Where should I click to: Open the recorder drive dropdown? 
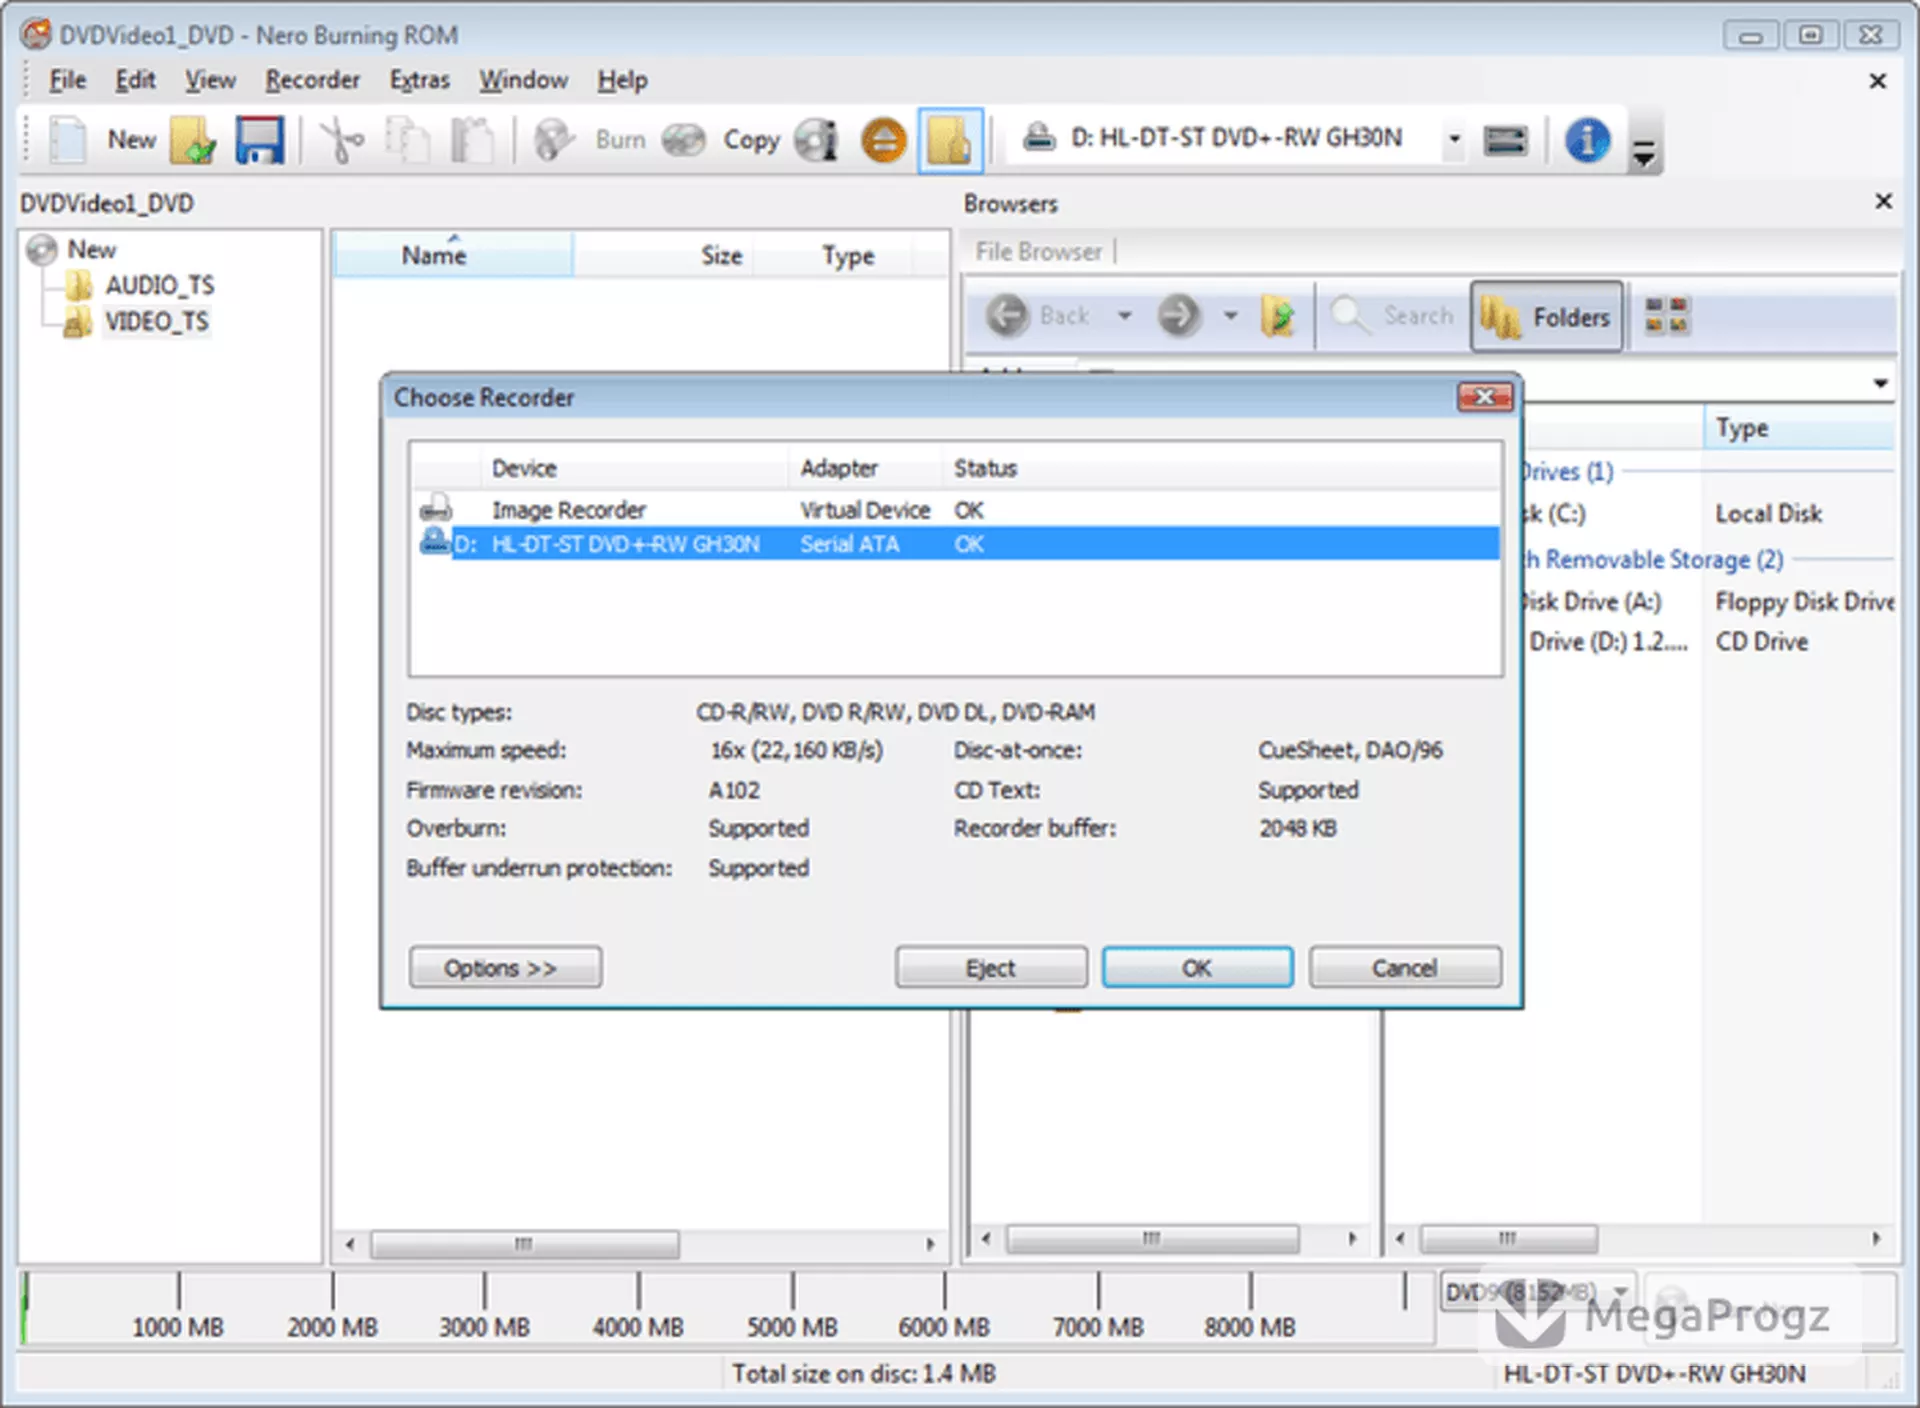click(1454, 139)
